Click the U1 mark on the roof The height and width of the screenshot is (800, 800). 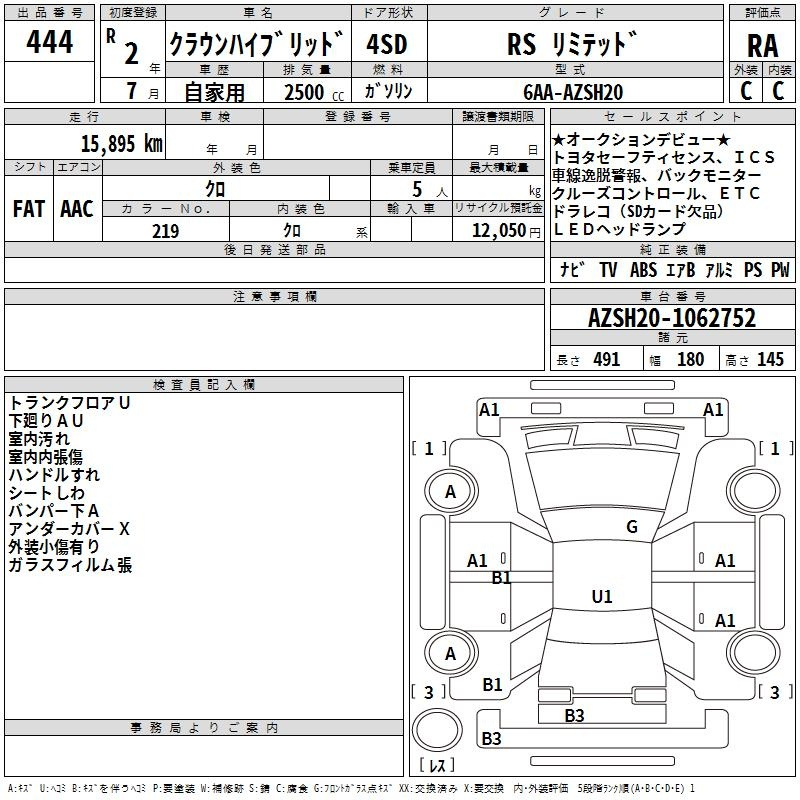click(601, 597)
